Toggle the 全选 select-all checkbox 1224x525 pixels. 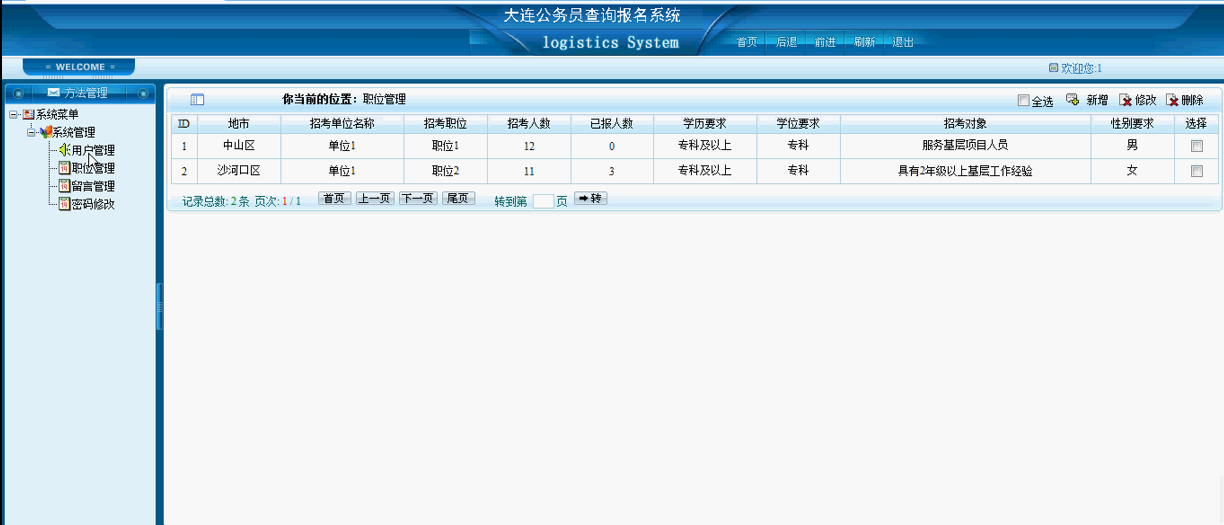[x=1023, y=100]
